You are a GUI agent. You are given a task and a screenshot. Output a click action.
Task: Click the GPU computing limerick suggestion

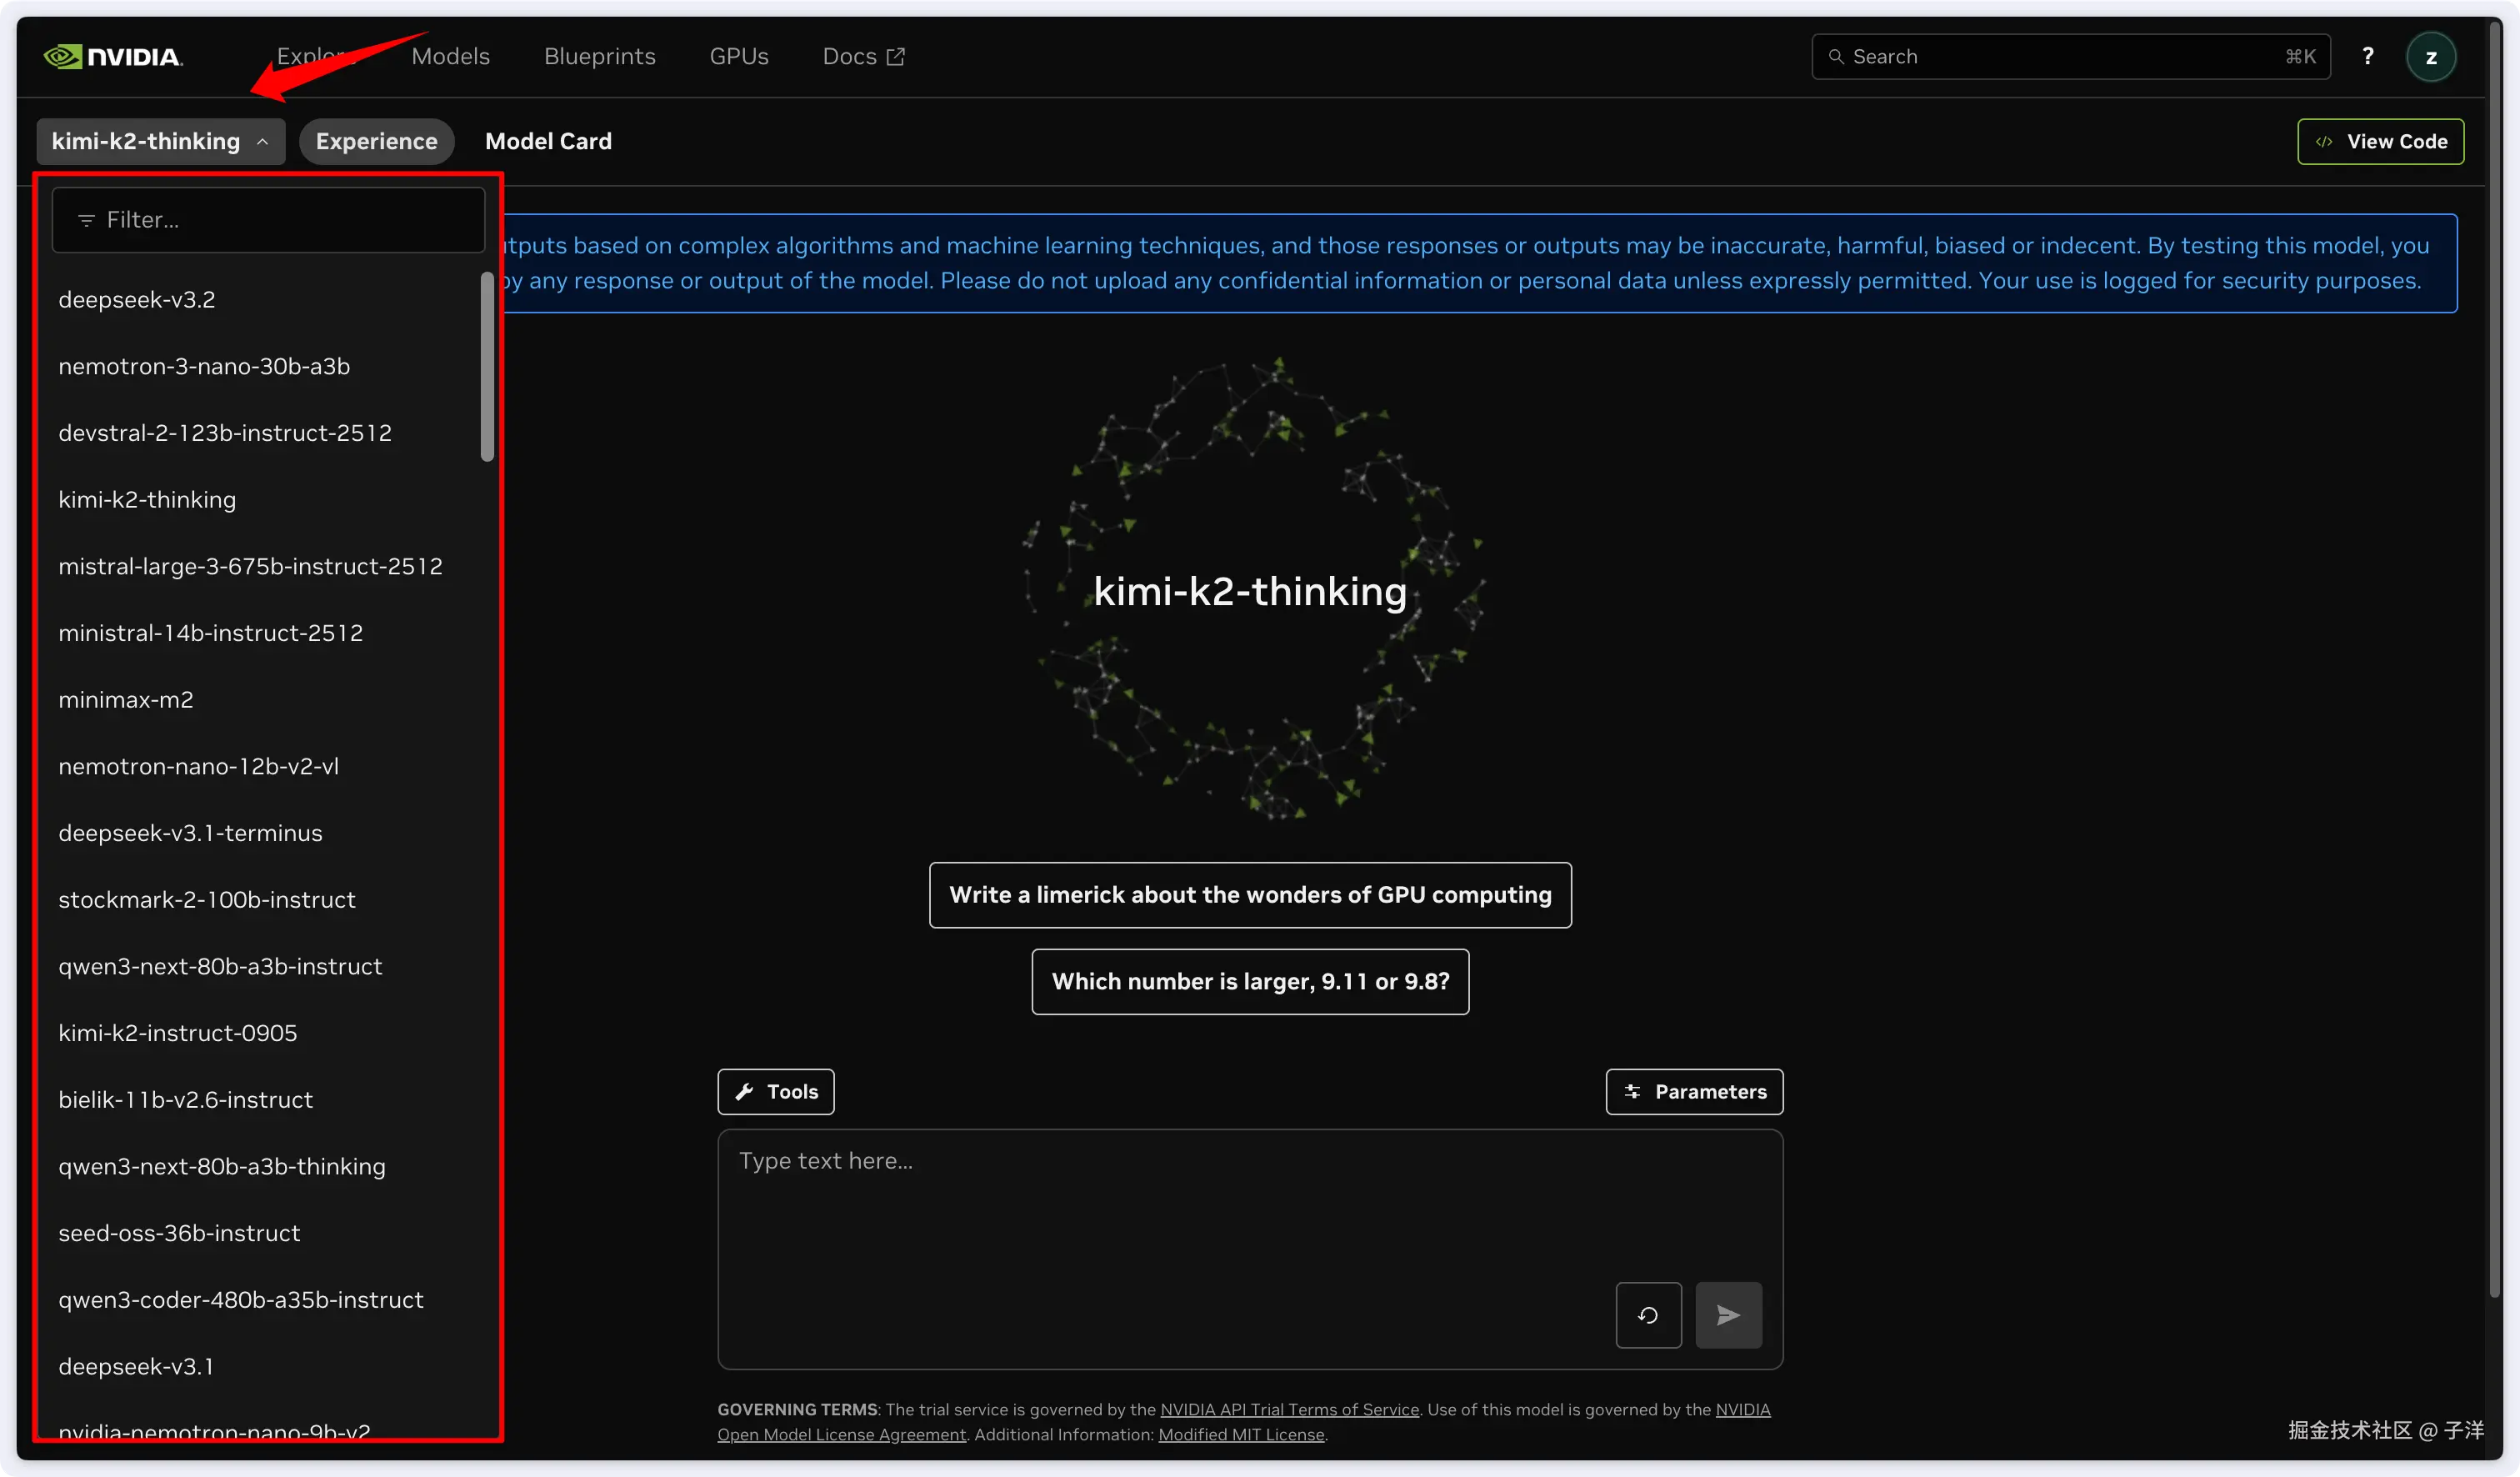[1250, 895]
